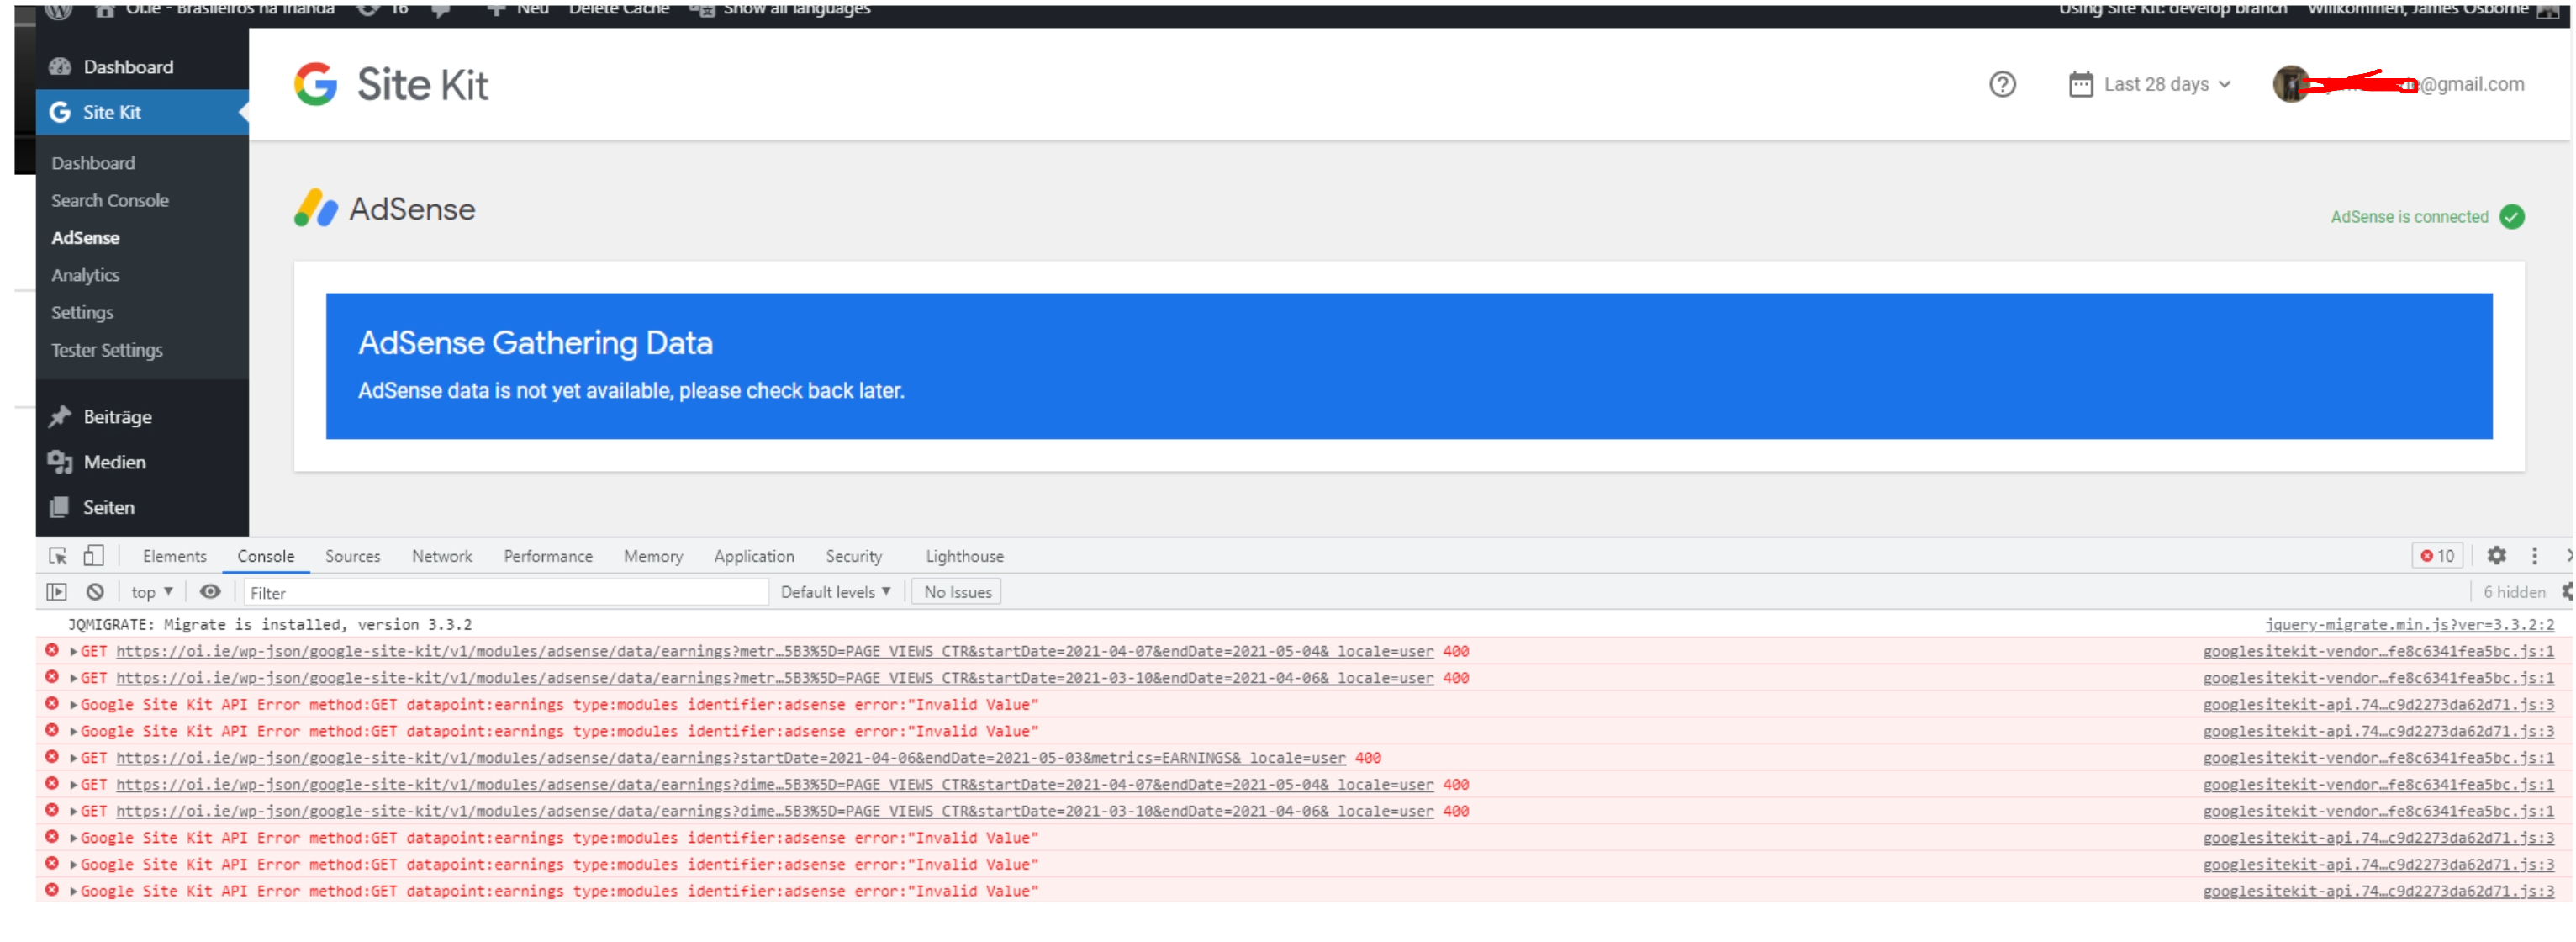
Task: Click the AdSense logo icon next to heading
Action: [316, 208]
